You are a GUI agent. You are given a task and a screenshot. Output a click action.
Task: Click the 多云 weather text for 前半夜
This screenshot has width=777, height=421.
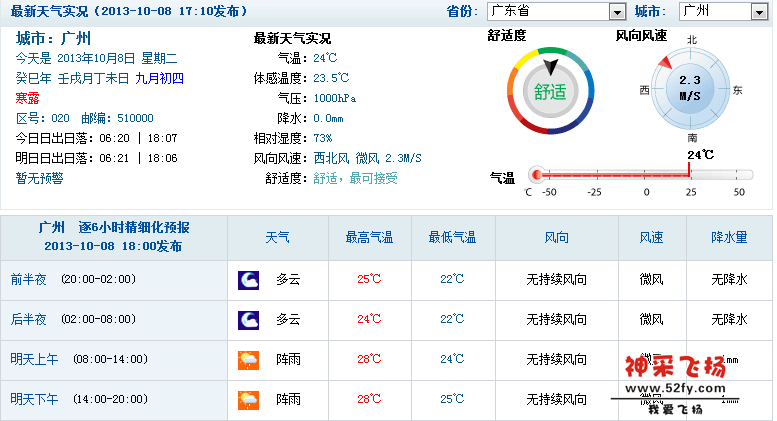pos(288,279)
